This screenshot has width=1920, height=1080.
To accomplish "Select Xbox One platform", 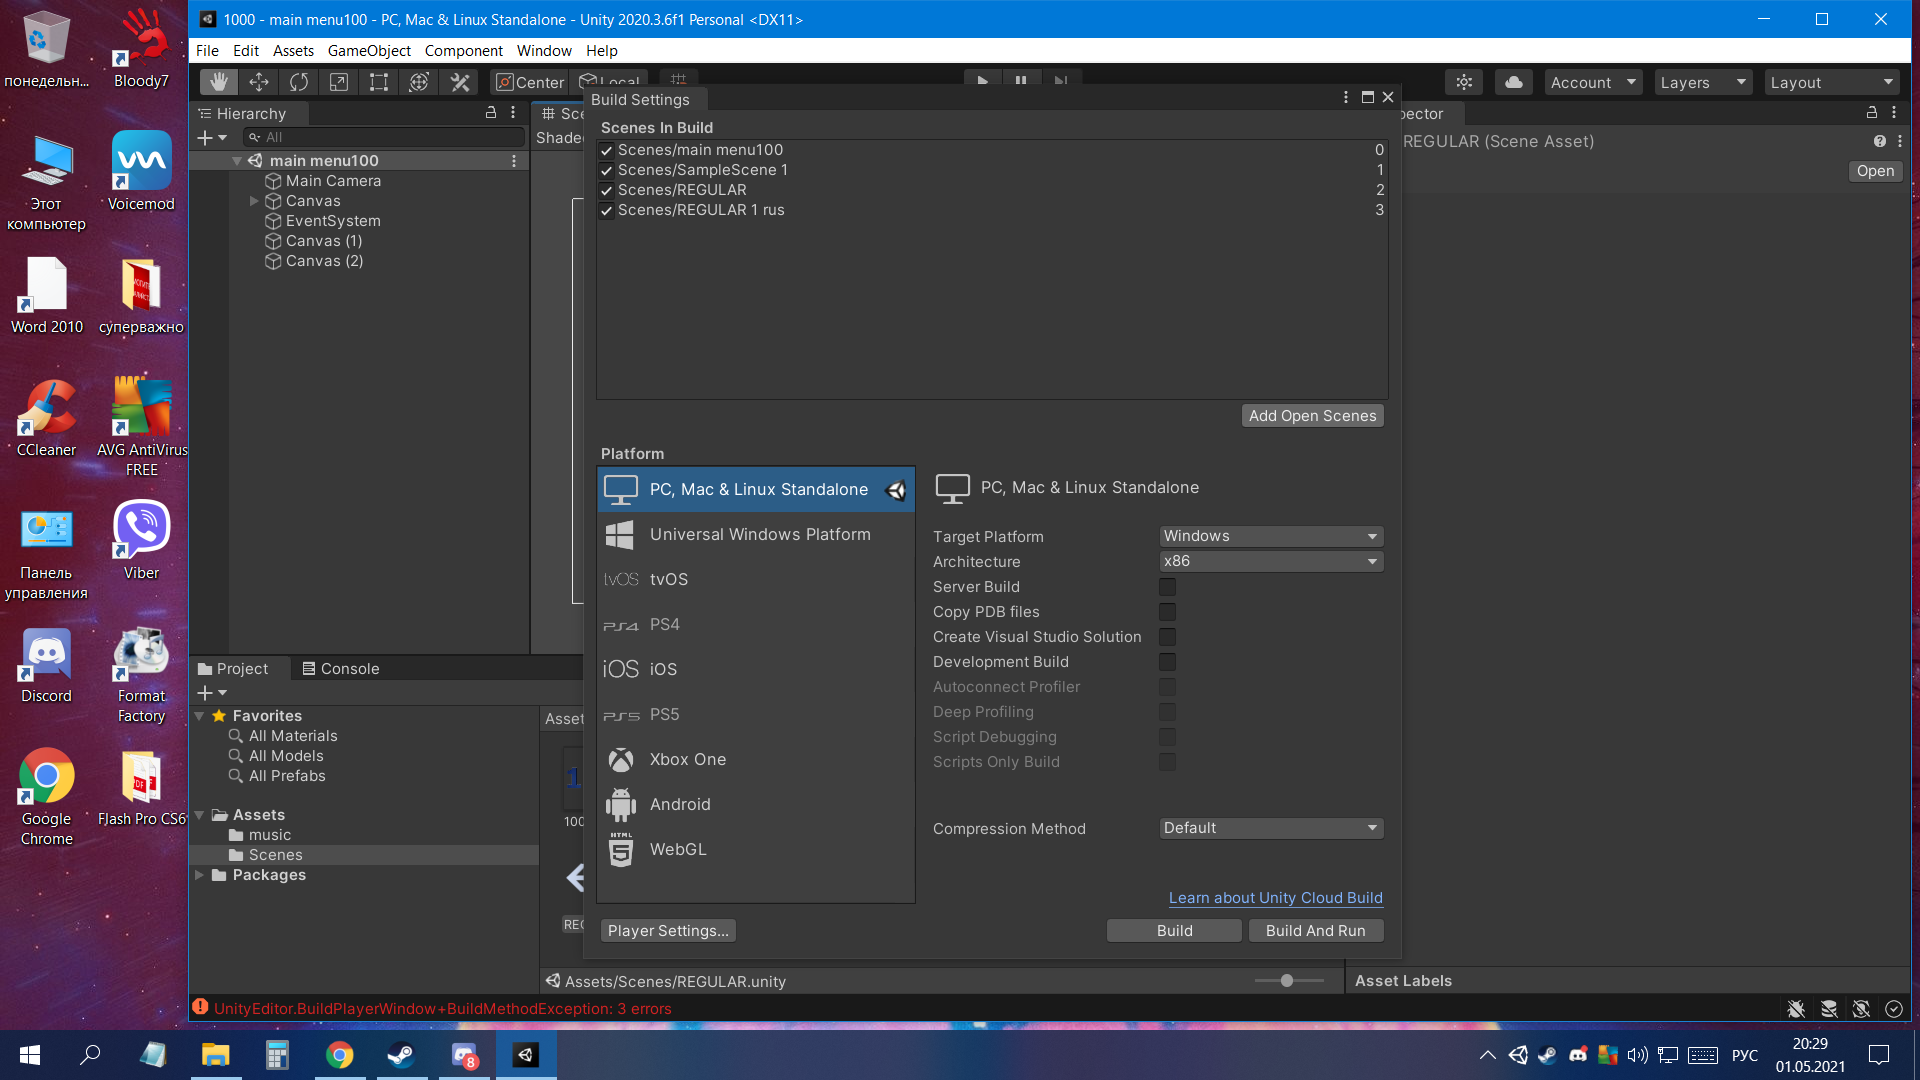I will (756, 759).
